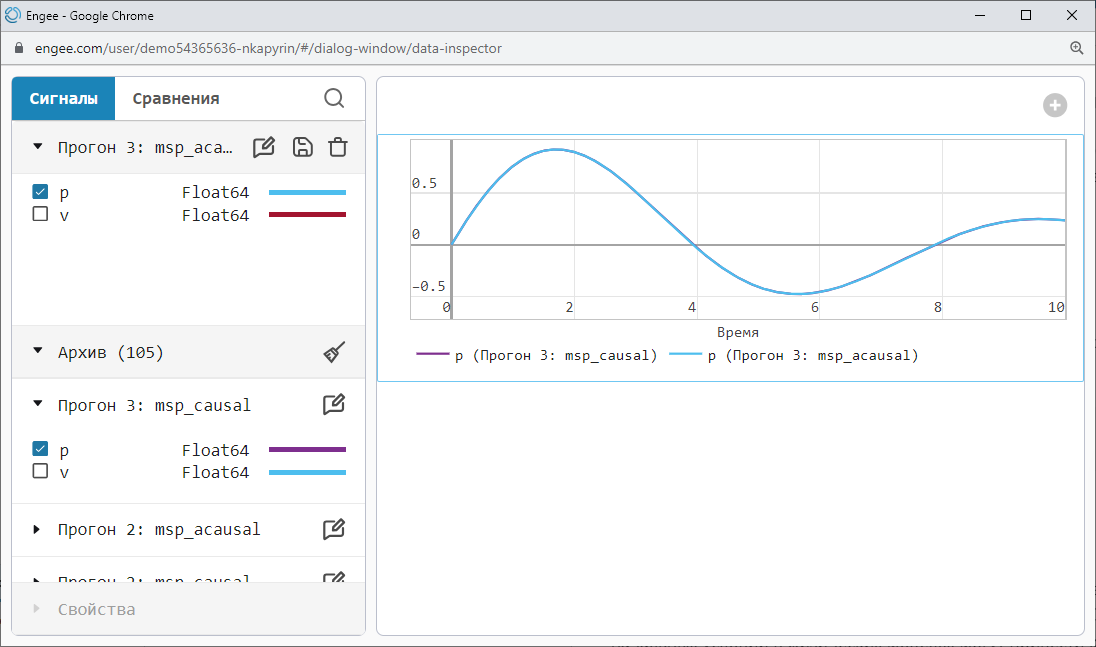The width and height of the screenshot is (1096, 647).
Task: Clear the archive with broom icon
Action: pos(334,352)
